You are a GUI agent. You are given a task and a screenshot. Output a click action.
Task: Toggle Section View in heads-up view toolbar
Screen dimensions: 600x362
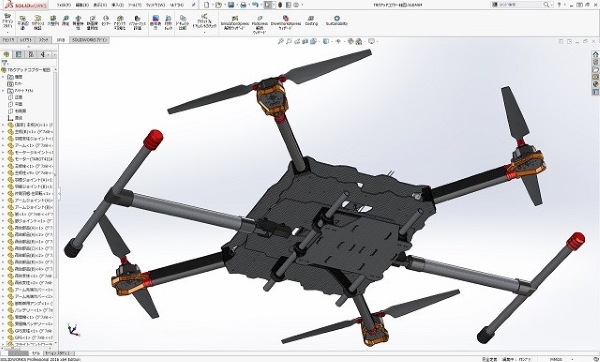click(305, 41)
